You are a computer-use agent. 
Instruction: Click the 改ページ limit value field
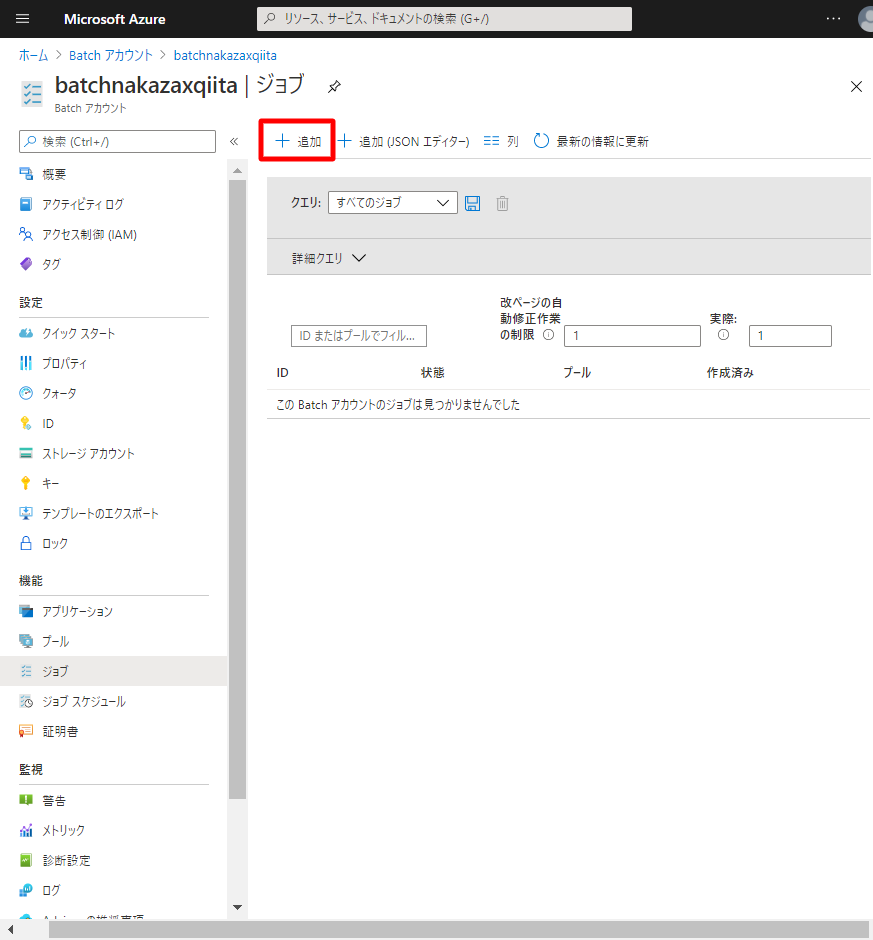pyautogui.click(x=632, y=336)
